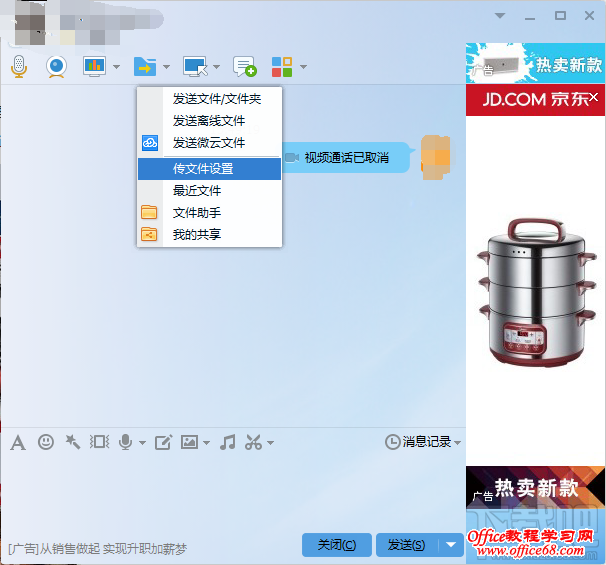Take a screenshot with scissors icon
The width and height of the screenshot is (606, 565).
point(254,442)
